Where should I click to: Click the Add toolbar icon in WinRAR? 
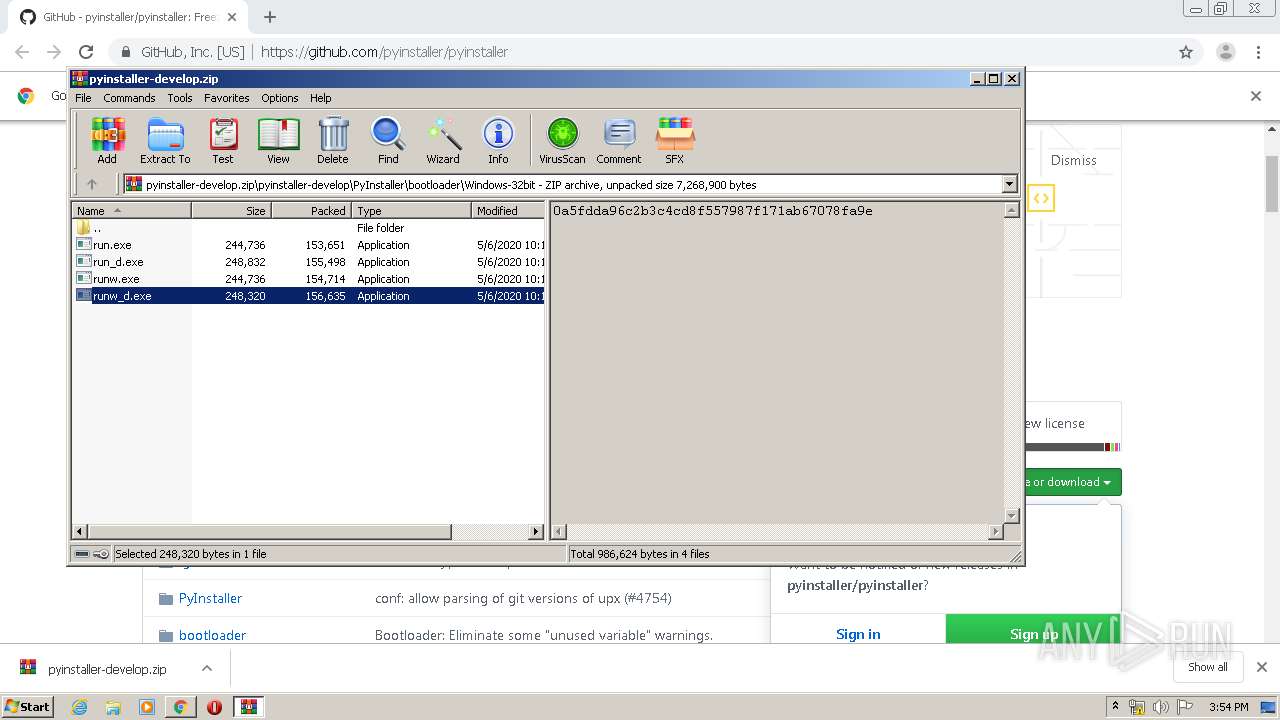pos(107,140)
